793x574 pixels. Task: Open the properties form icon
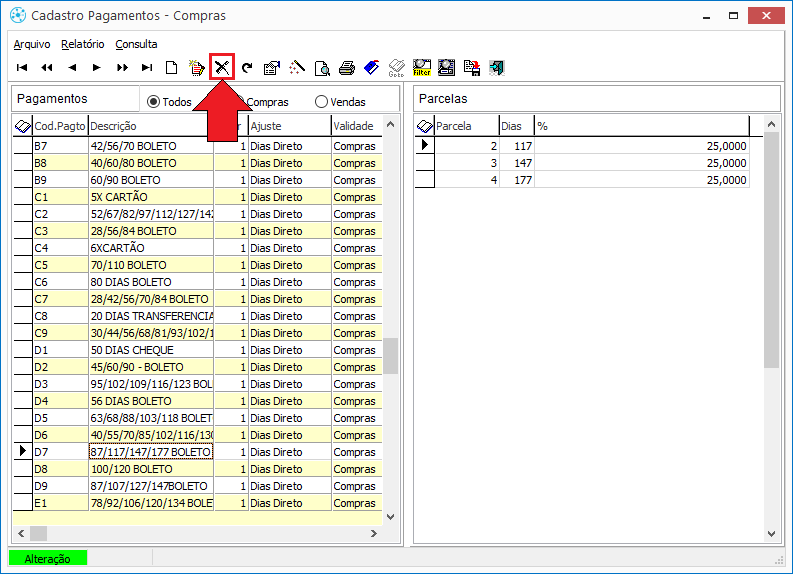(x=272, y=67)
